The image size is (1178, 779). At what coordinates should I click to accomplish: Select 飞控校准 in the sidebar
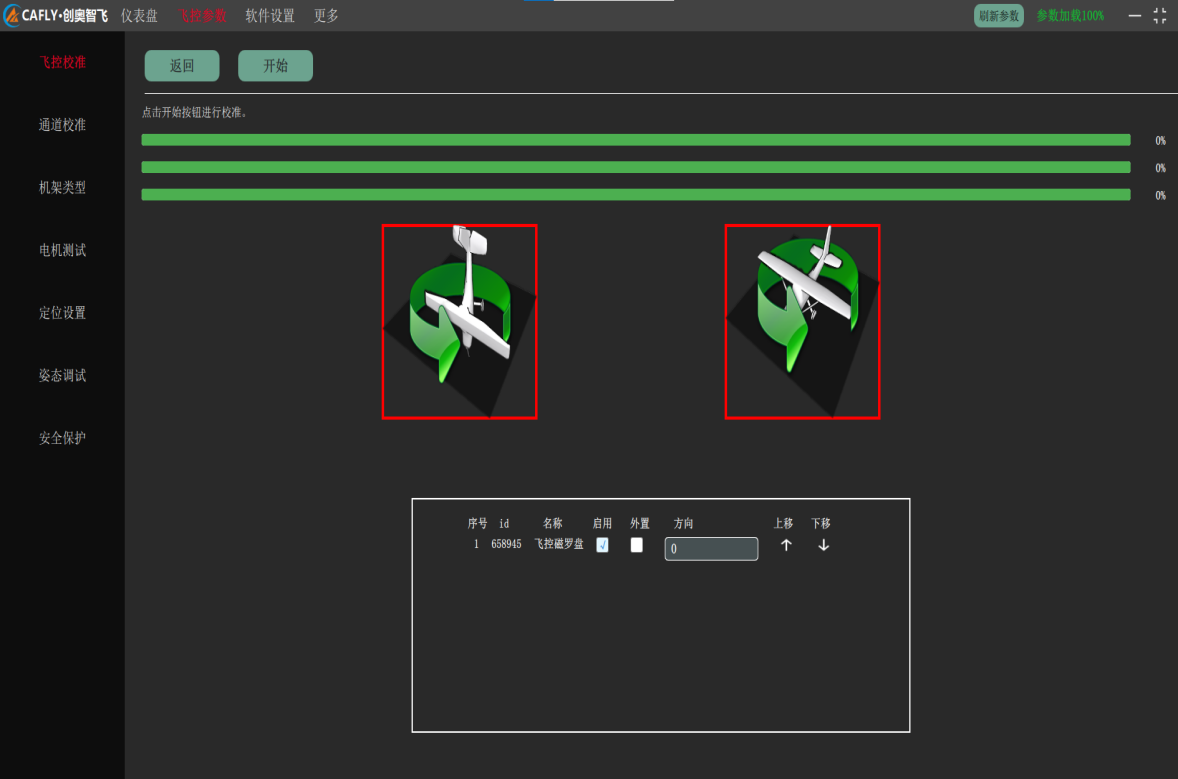point(62,62)
